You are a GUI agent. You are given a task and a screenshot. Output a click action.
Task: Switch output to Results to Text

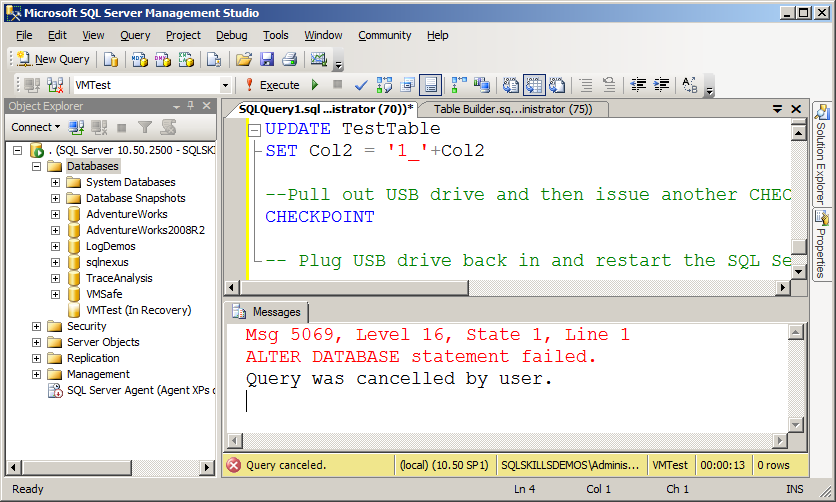tap(511, 85)
